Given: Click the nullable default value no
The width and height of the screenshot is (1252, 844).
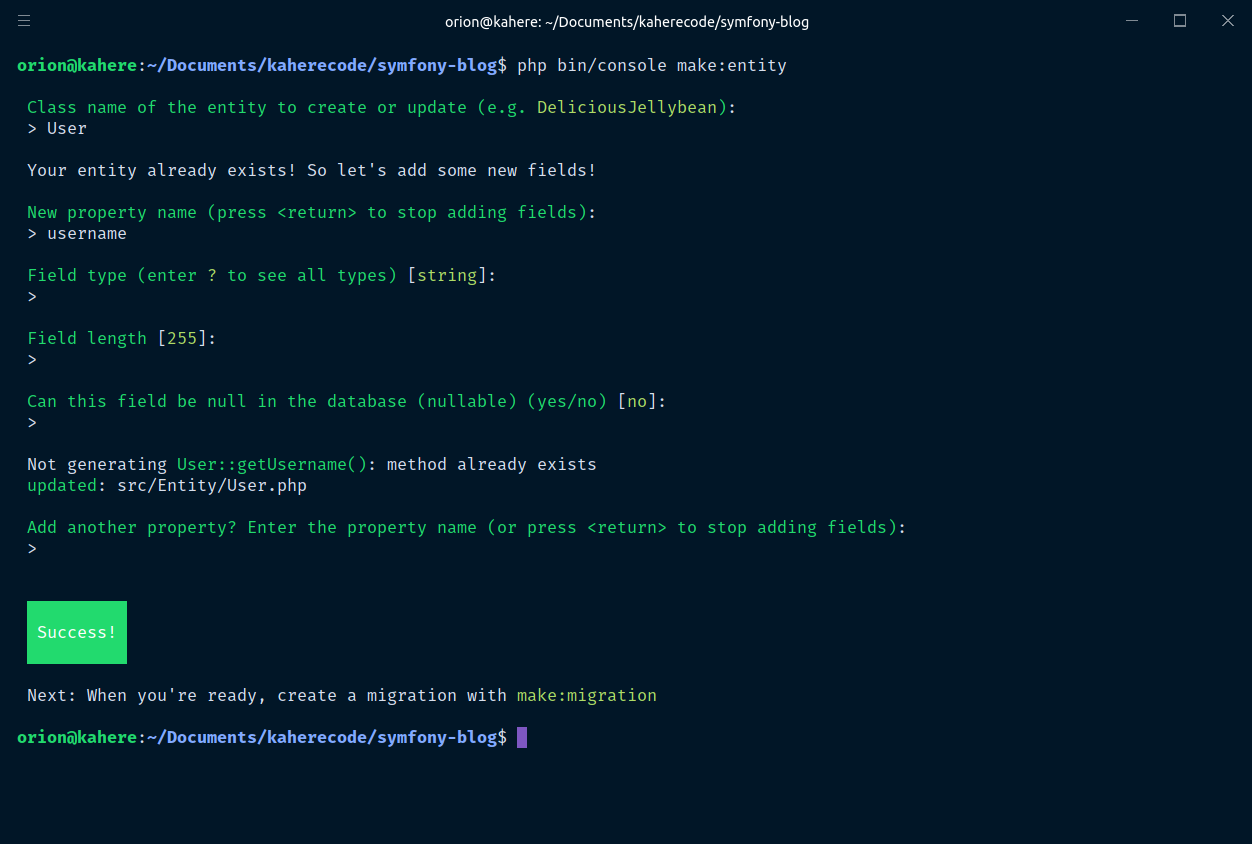Looking at the screenshot, I should (637, 402).
